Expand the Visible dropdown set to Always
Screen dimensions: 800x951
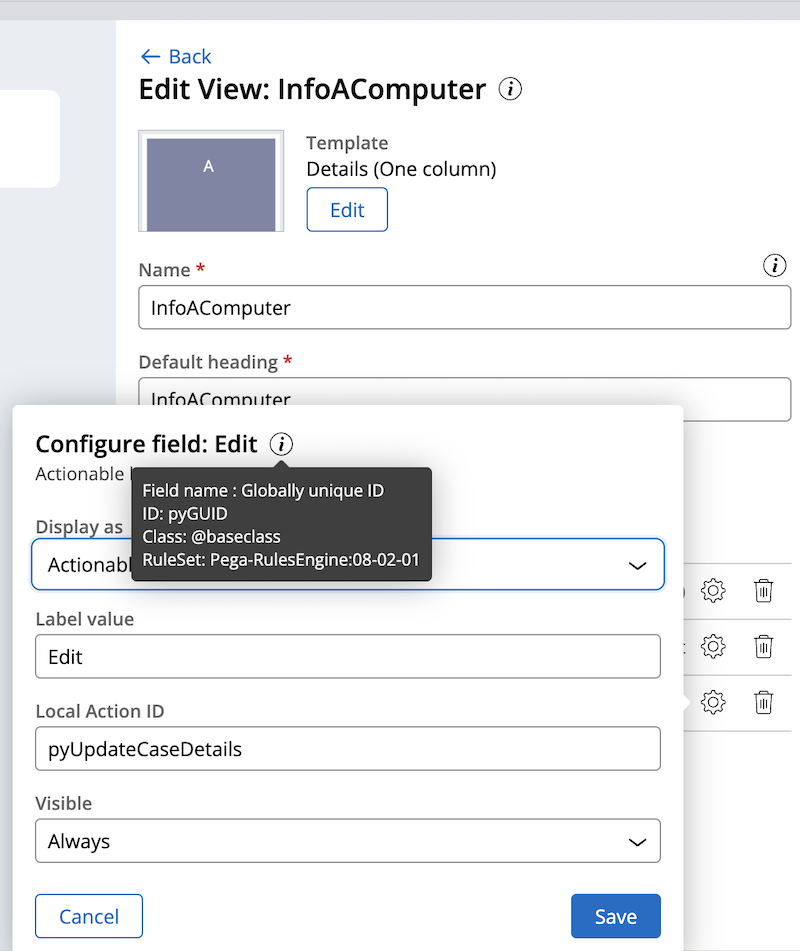point(348,841)
